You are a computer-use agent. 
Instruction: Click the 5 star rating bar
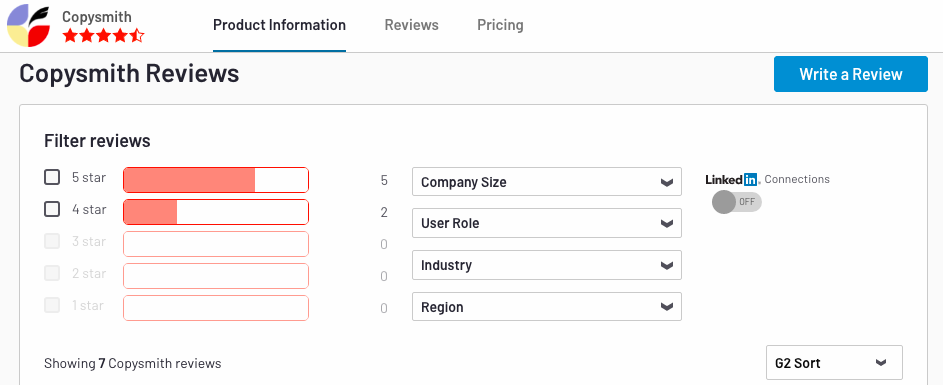click(x=216, y=180)
